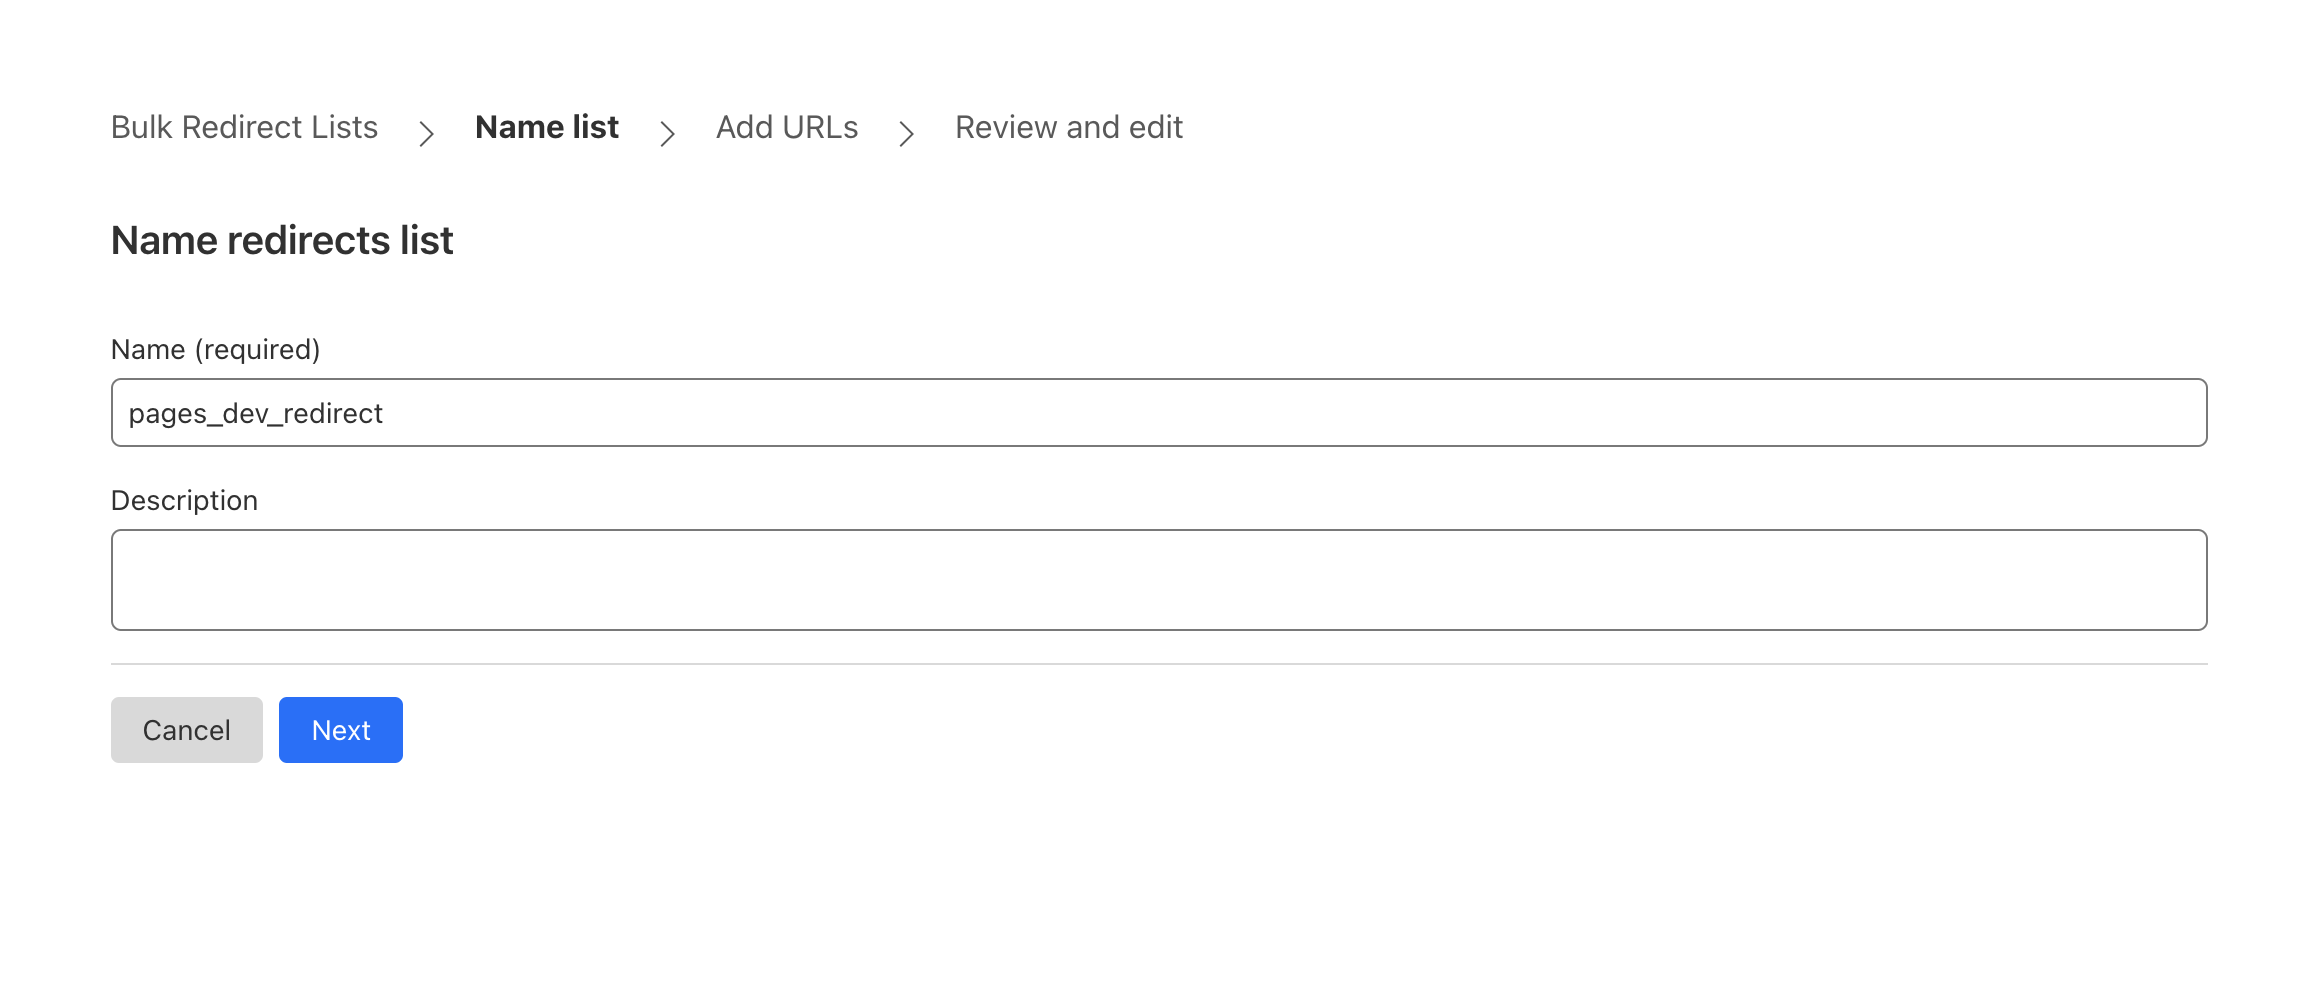Image resolution: width=2322 pixels, height=982 pixels.
Task: Click the Name (required) field label
Action: coord(215,349)
